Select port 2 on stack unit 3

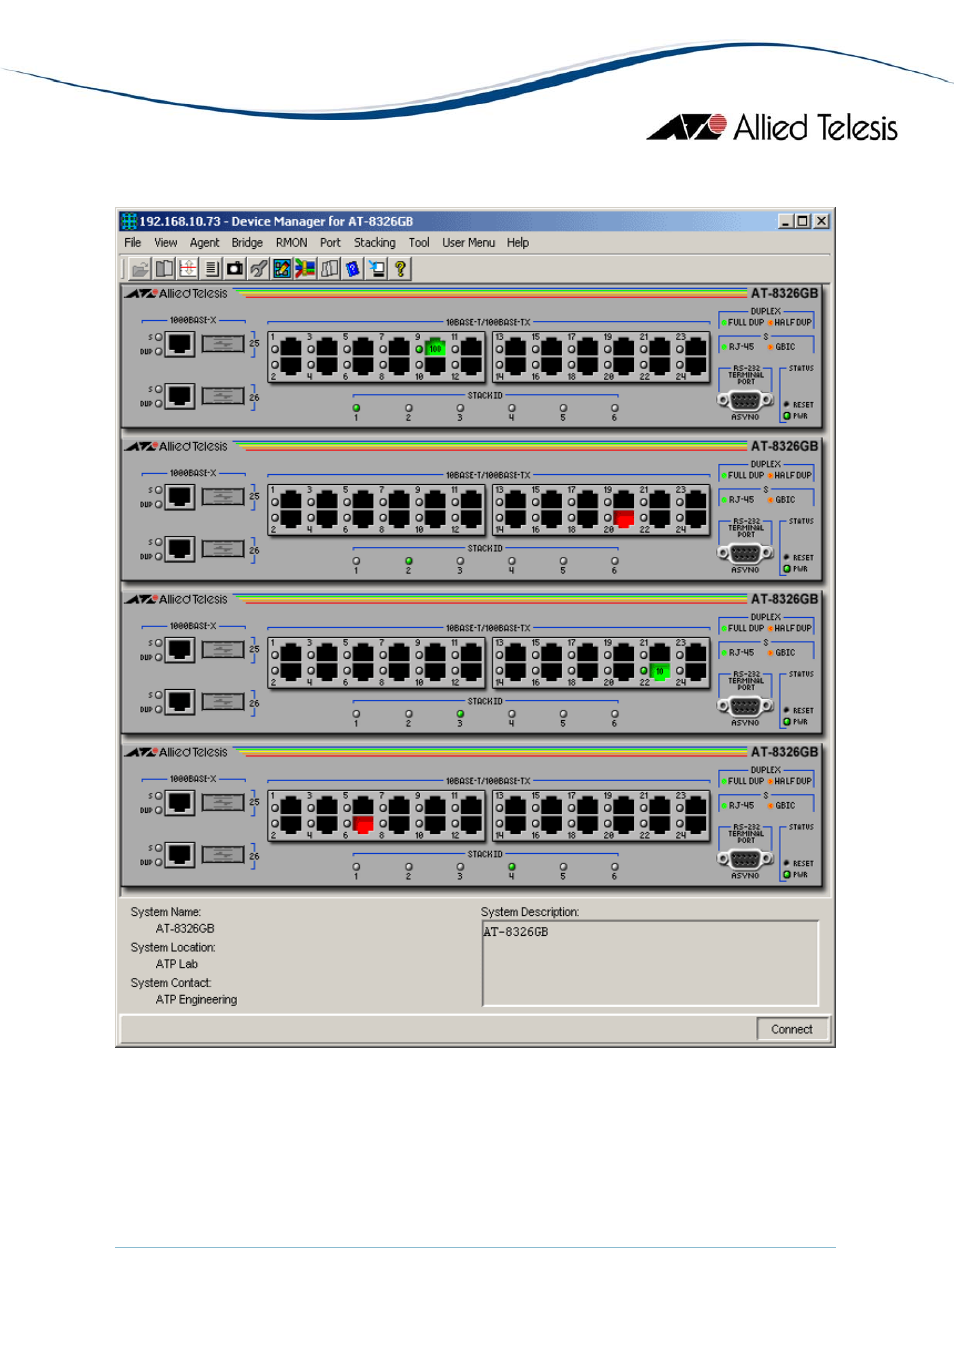[x=291, y=672]
